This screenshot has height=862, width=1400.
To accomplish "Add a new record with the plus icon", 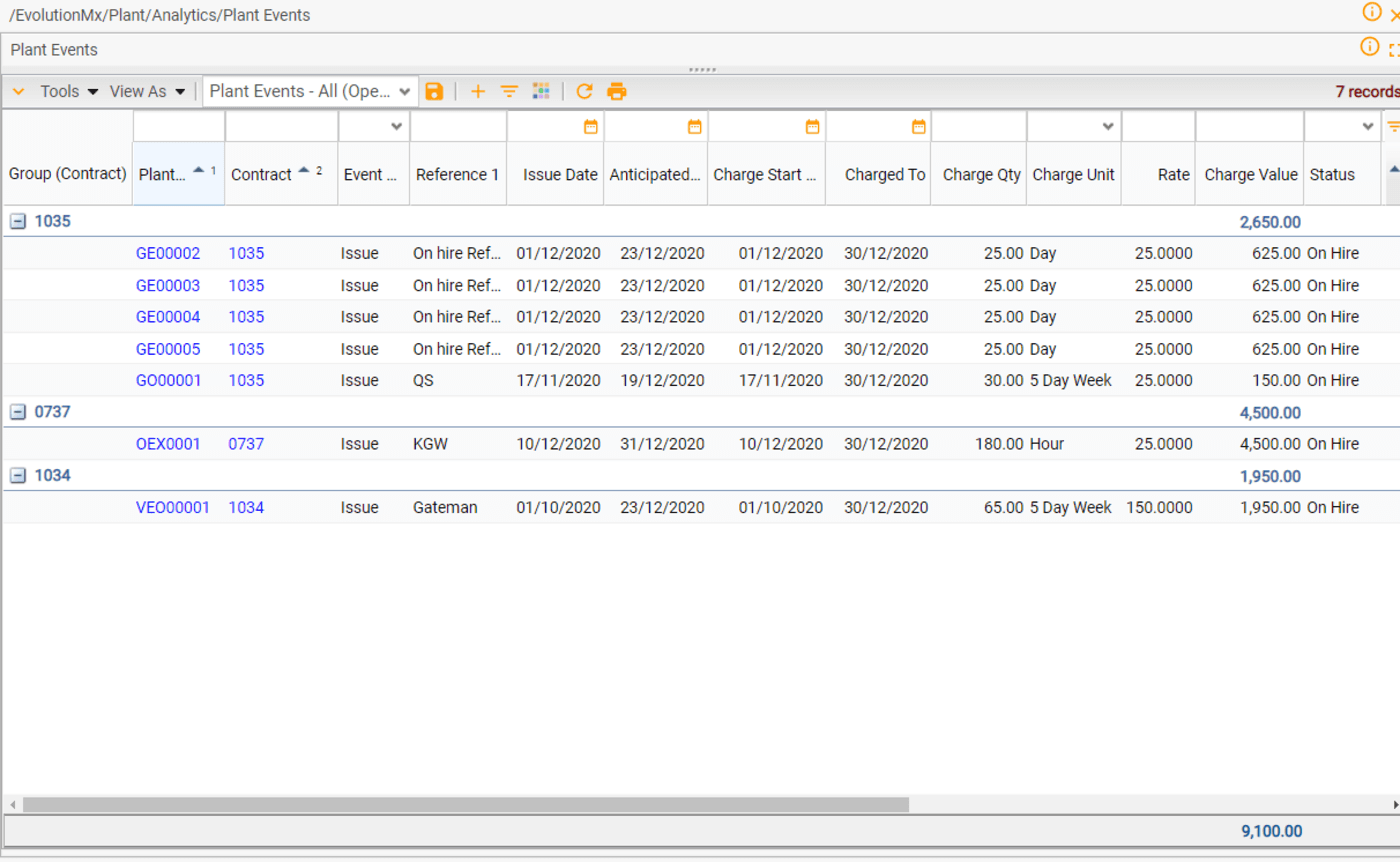I will [478, 91].
